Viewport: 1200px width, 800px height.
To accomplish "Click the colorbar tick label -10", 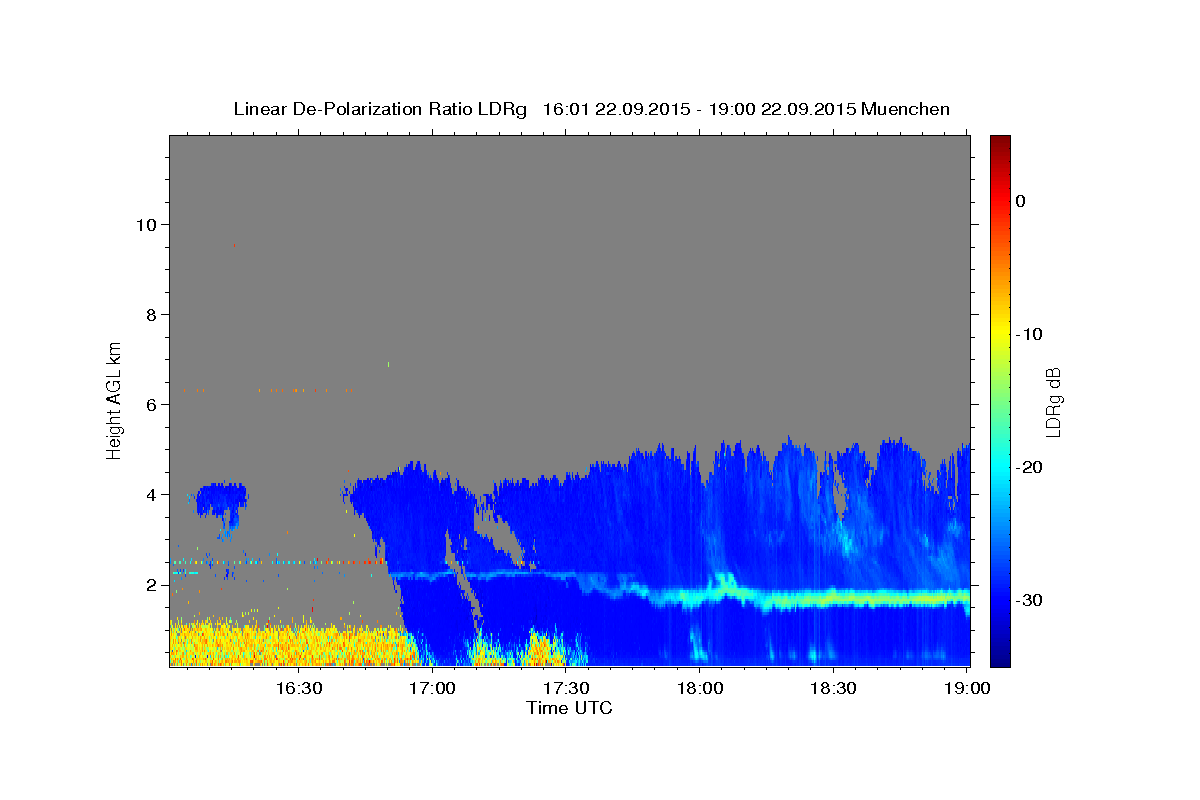I will click(x=1029, y=334).
